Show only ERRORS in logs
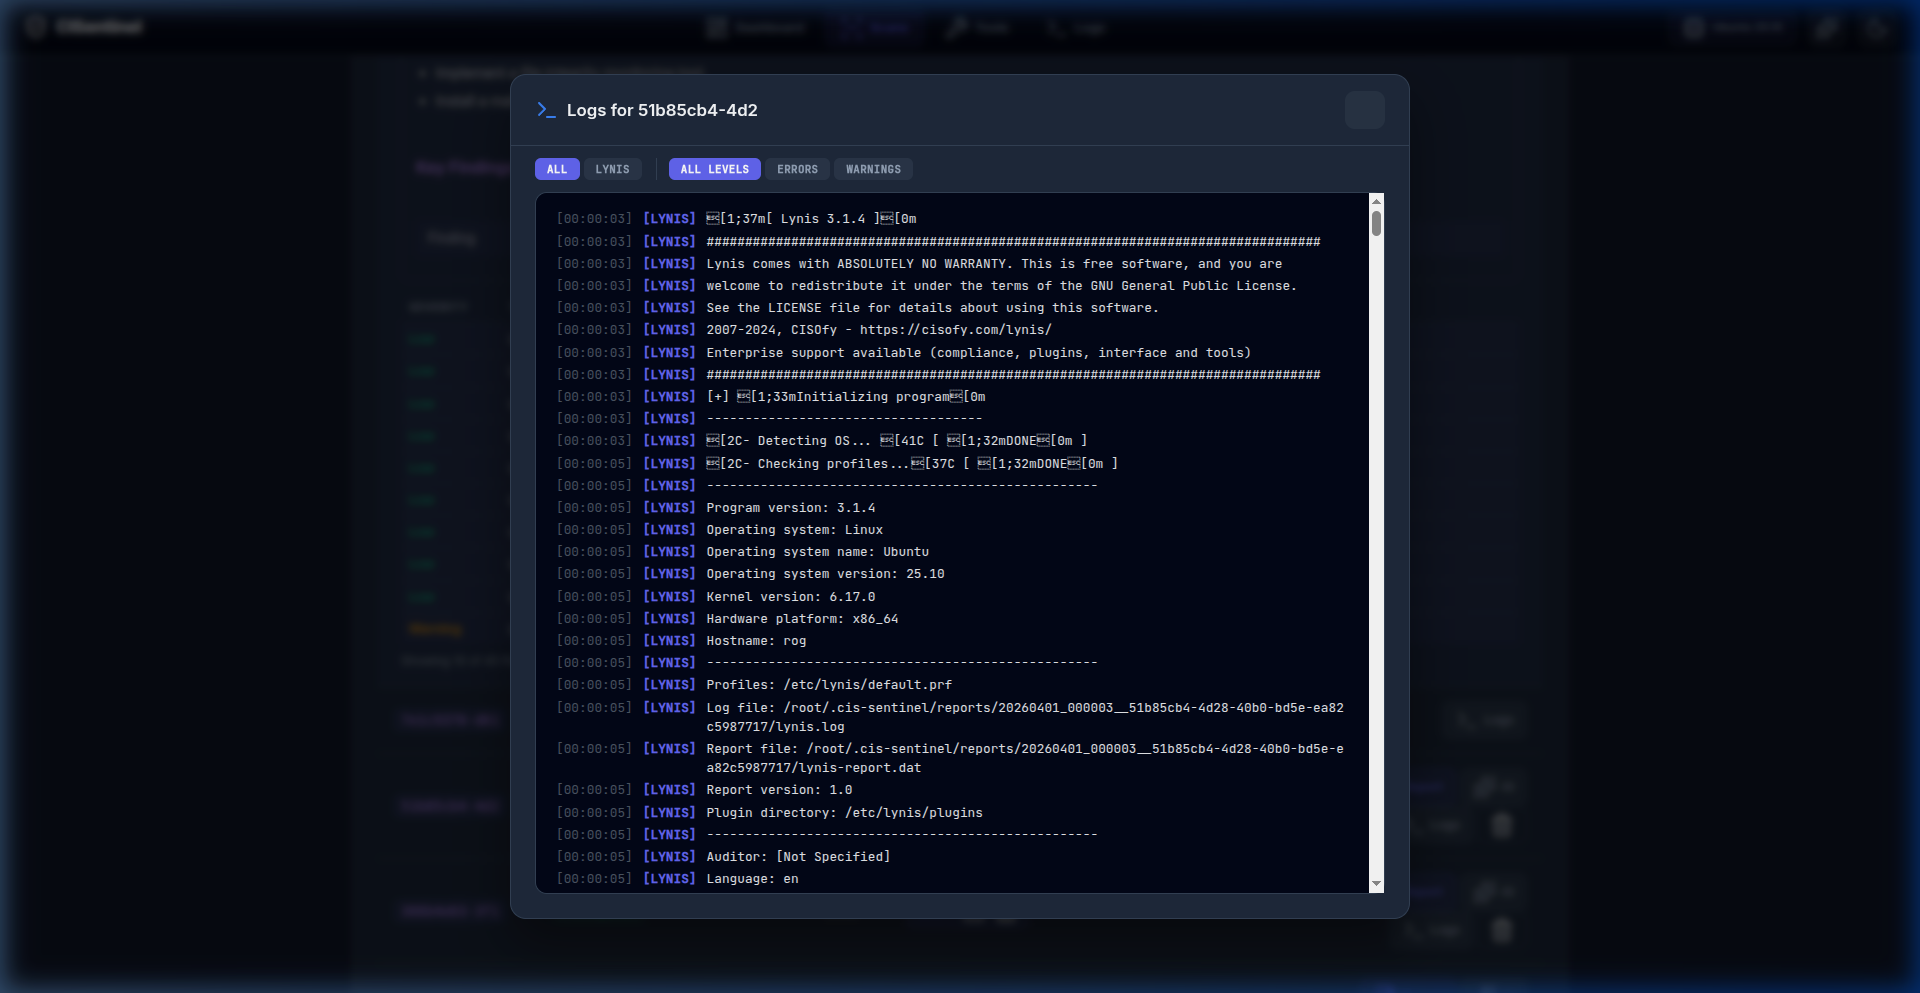Image resolution: width=1920 pixels, height=993 pixels. (797, 169)
